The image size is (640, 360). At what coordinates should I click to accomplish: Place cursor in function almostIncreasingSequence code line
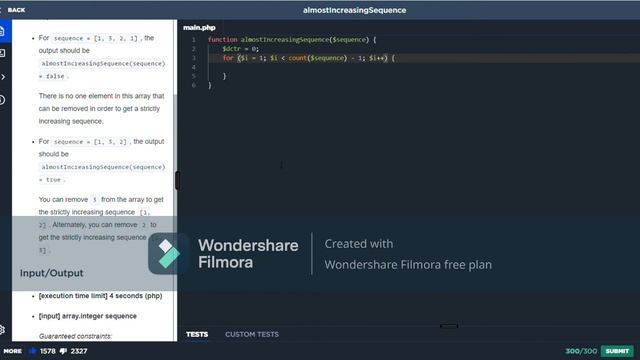pos(292,40)
